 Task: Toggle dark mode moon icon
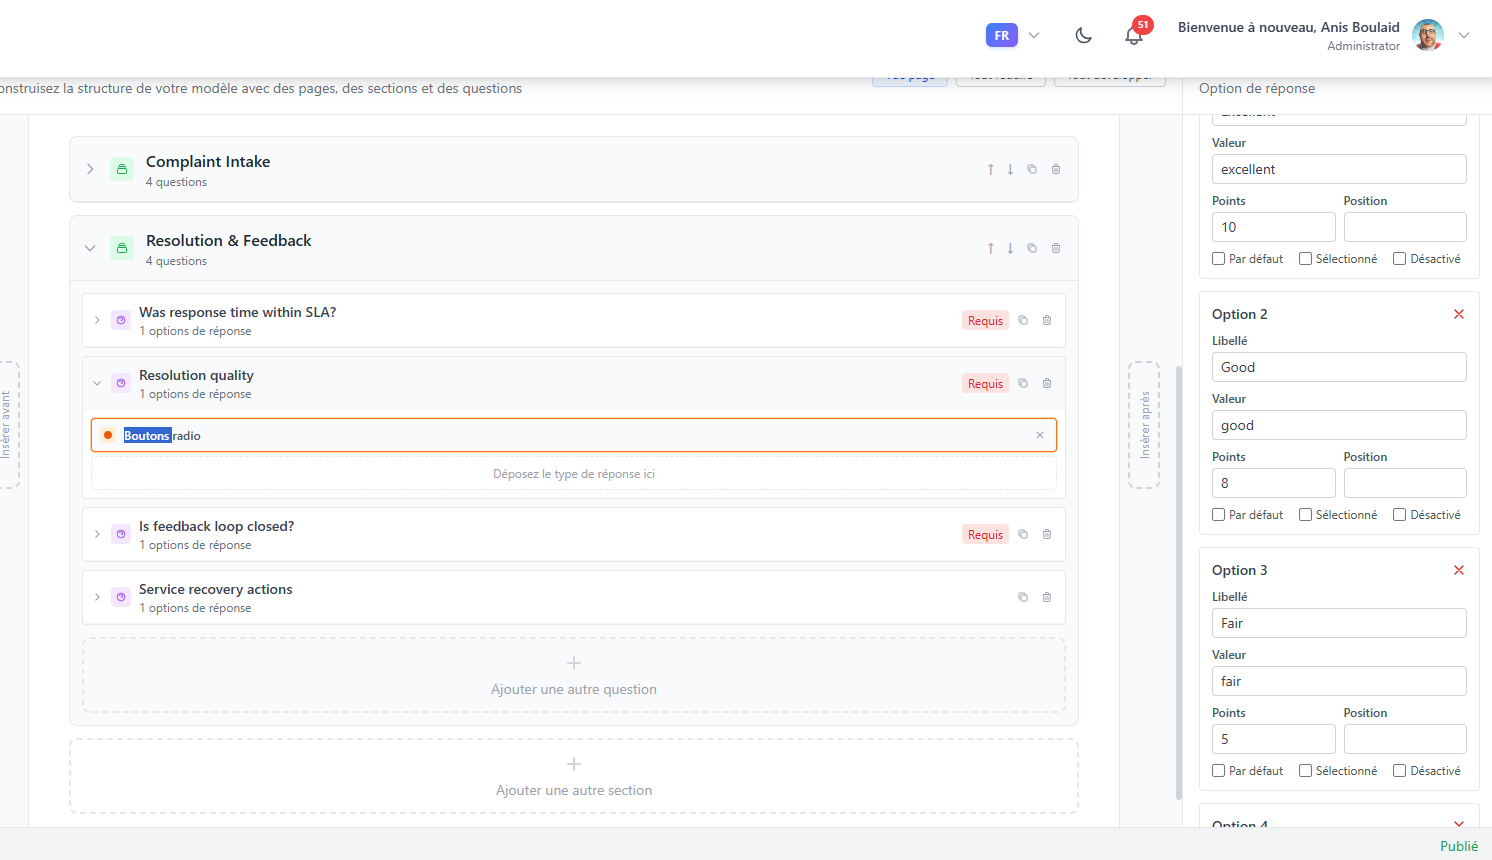pos(1083,36)
